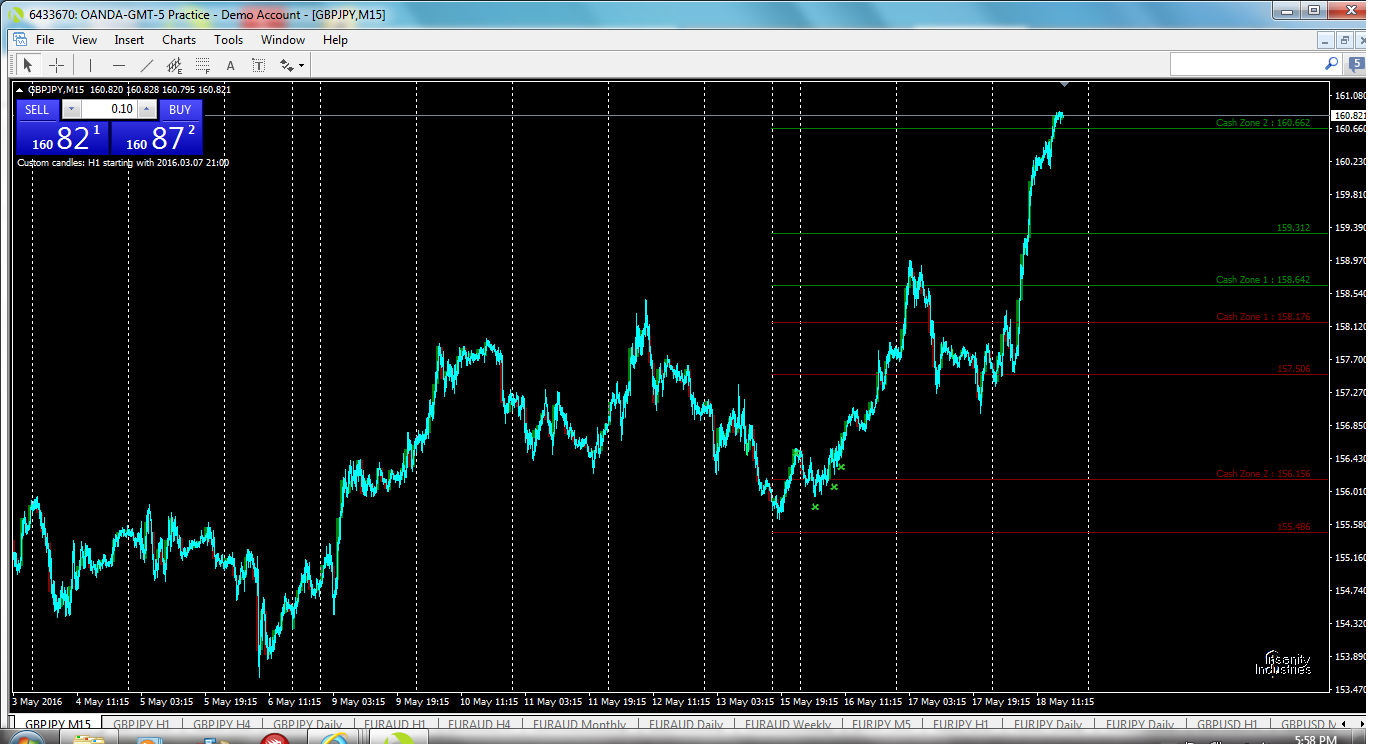Select the trendline drawing tool
This screenshot has height=744, width=1382.
[147, 65]
